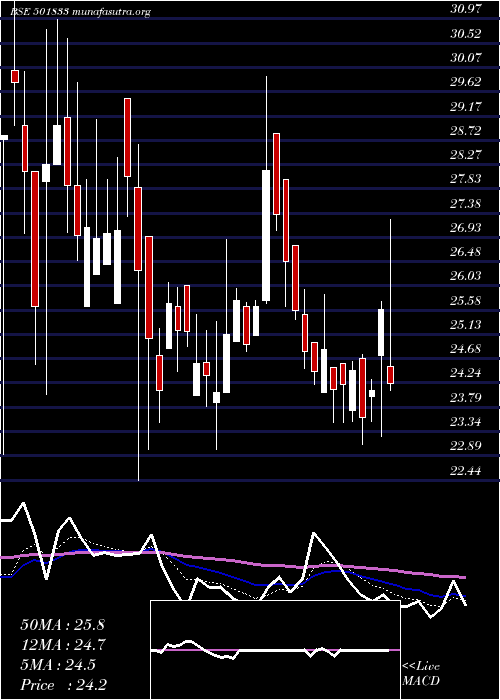This screenshot has width=500, height=700.
Task: Click the 30.97 price axis label
Action: (466, 9)
